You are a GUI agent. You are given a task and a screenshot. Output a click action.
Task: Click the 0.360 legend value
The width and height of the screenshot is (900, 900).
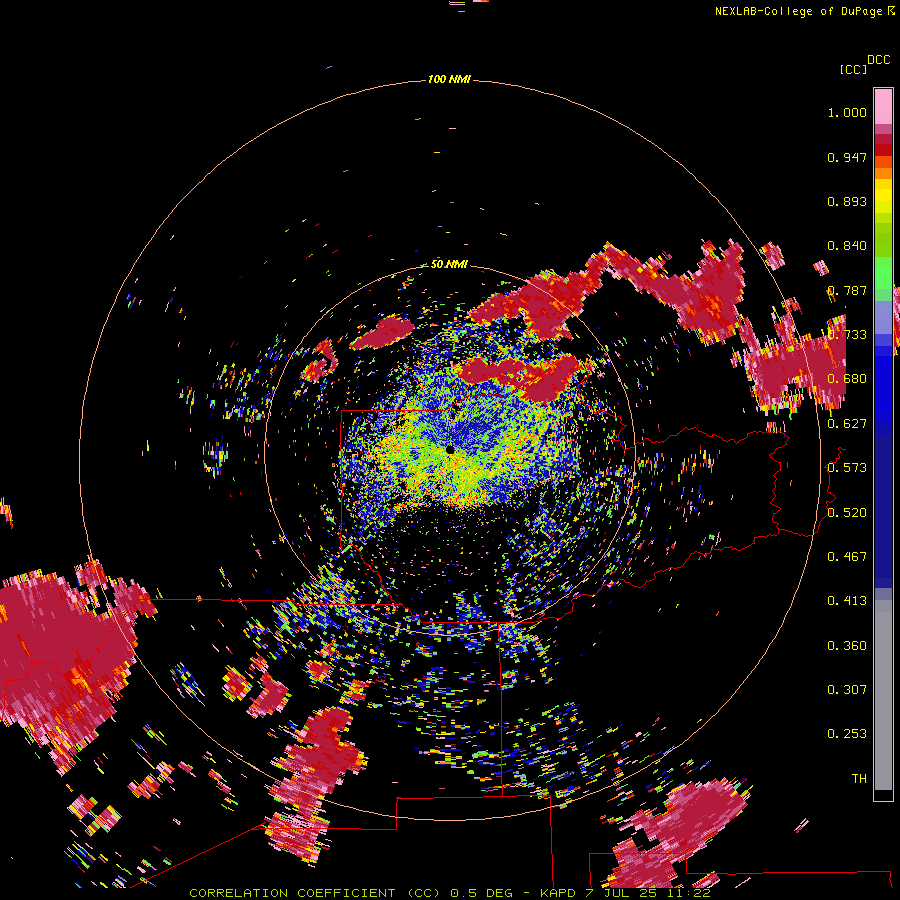[x=847, y=646]
